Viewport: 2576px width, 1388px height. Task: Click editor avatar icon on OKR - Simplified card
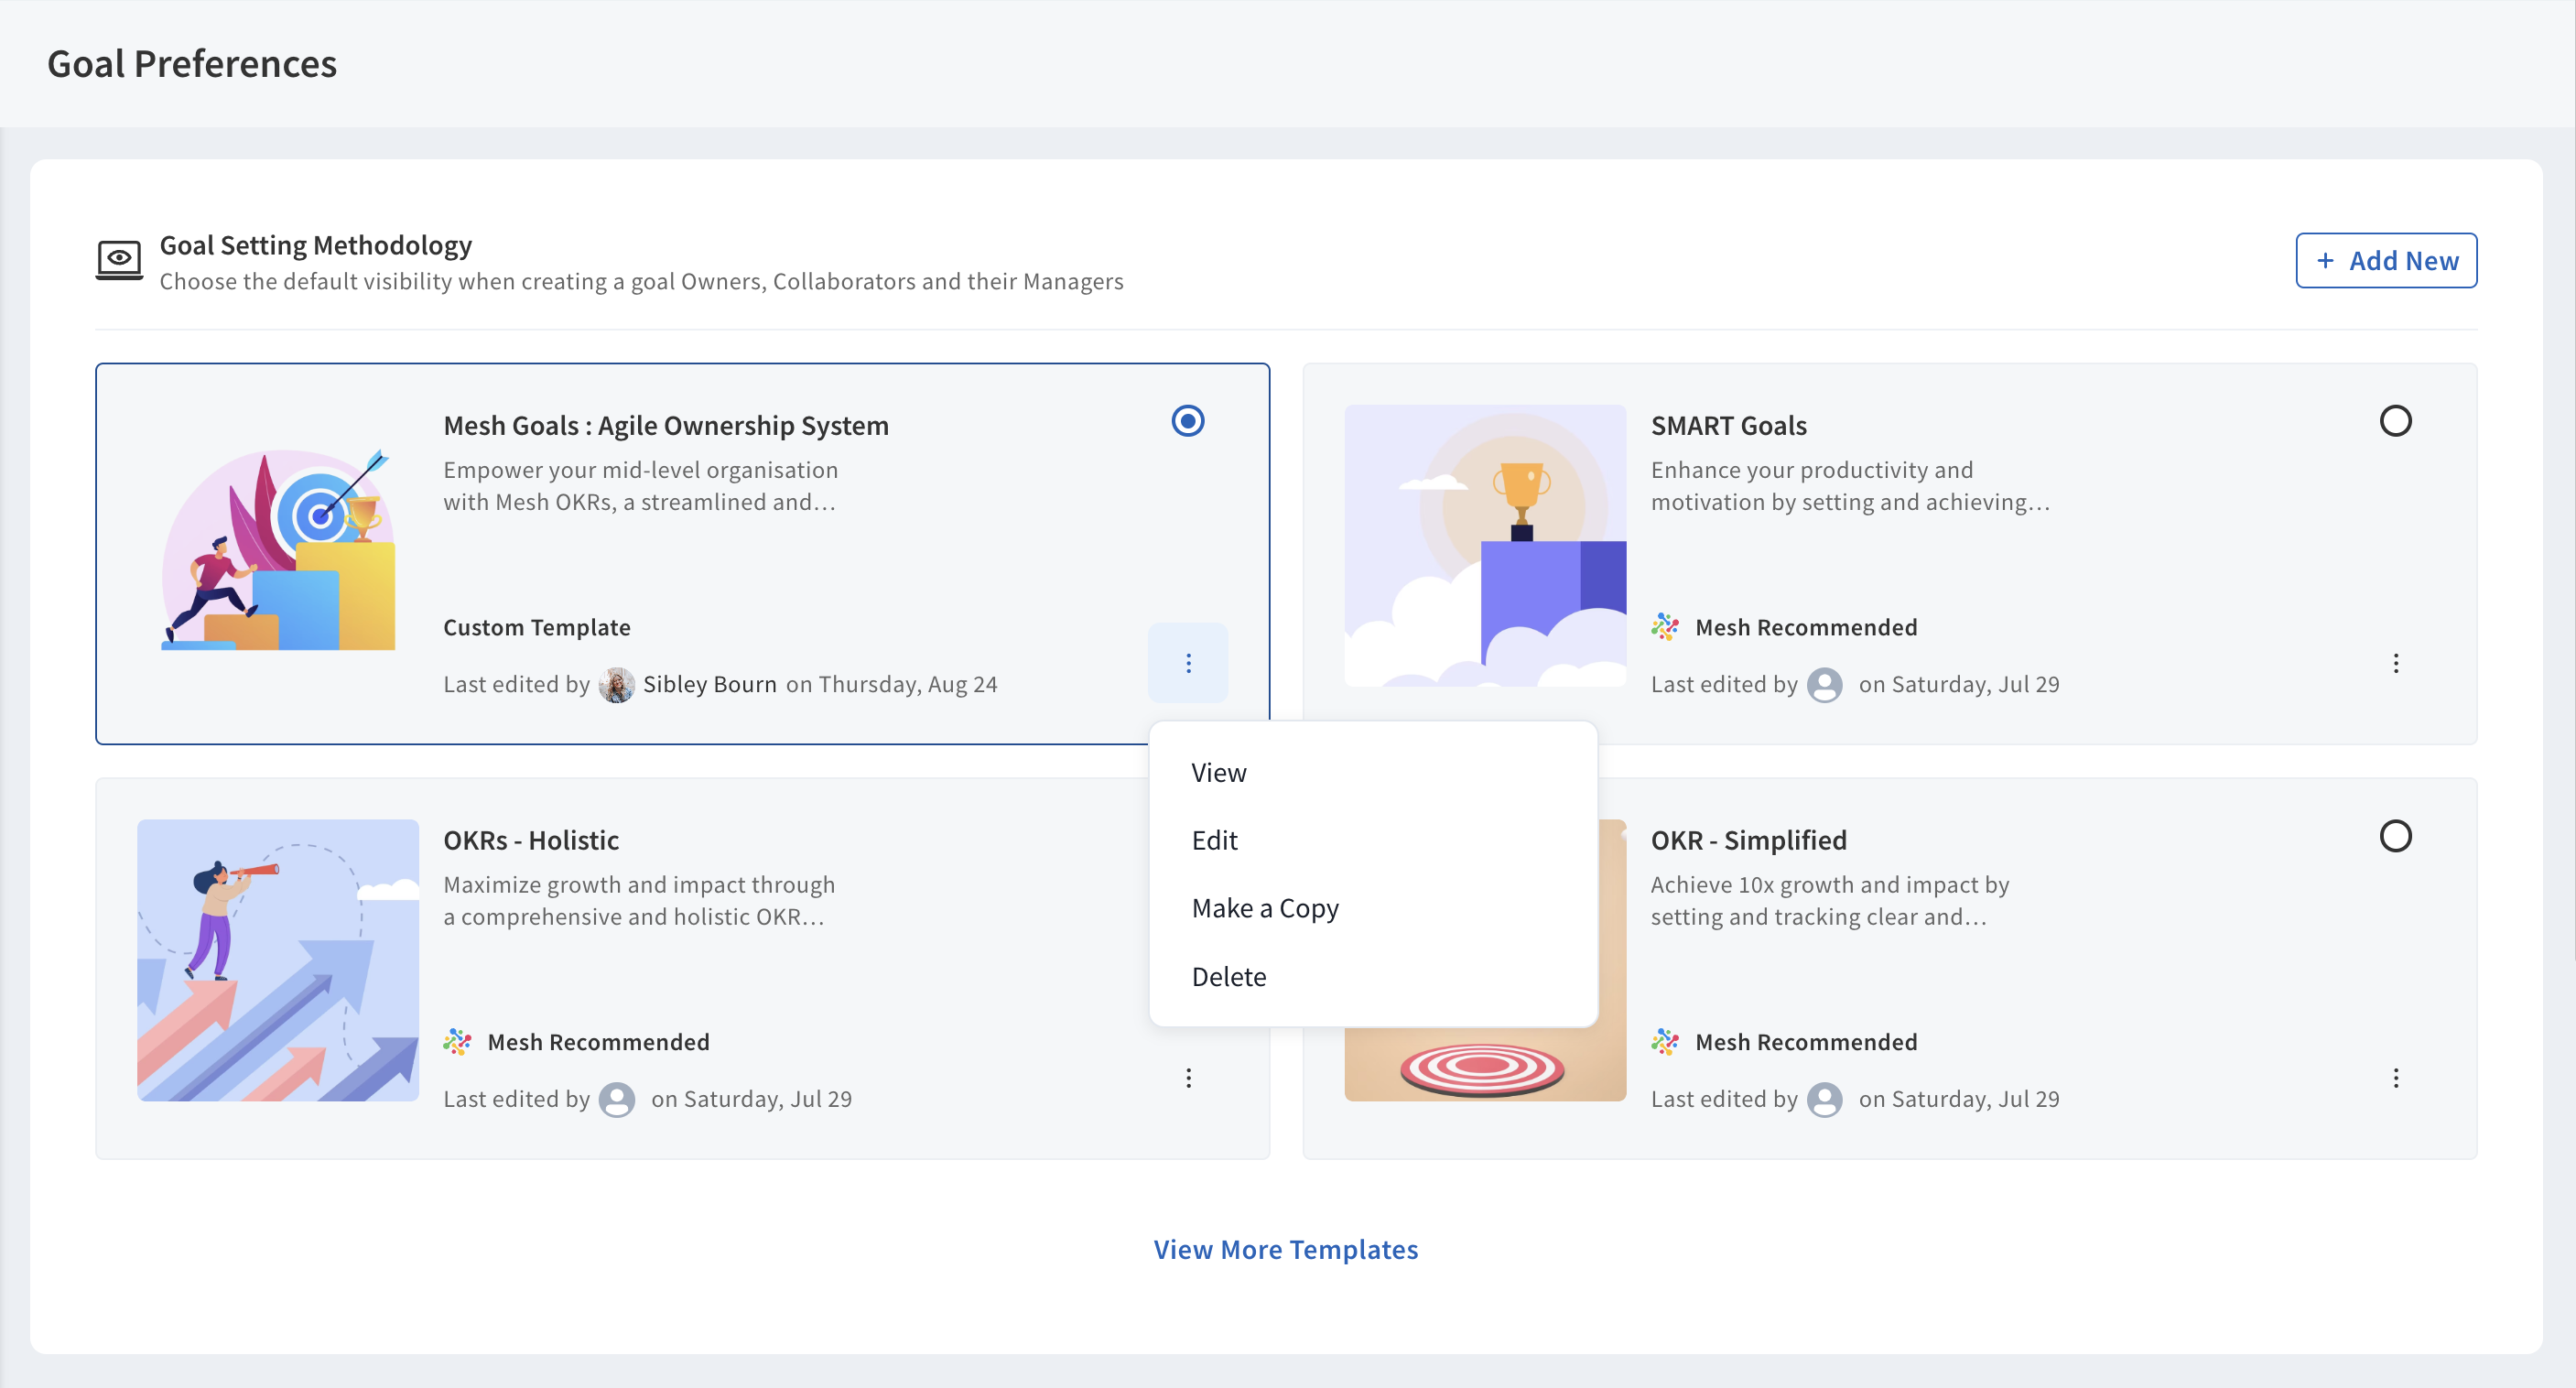(1824, 1100)
